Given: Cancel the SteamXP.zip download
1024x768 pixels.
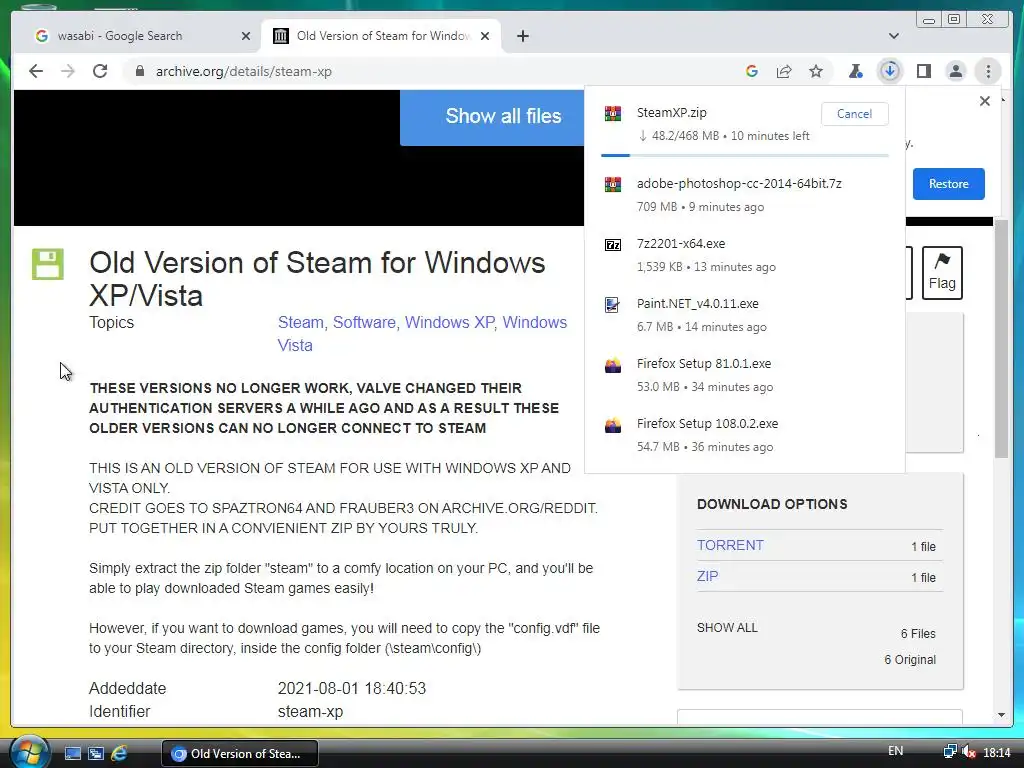Looking at the screenshot, I should pyautogui.click(x=854, y=114).
